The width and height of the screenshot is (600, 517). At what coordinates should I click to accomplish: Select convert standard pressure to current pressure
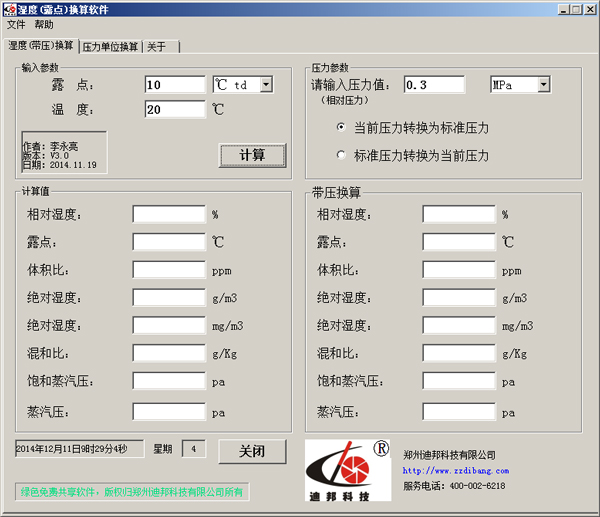[x=341, y=156]
